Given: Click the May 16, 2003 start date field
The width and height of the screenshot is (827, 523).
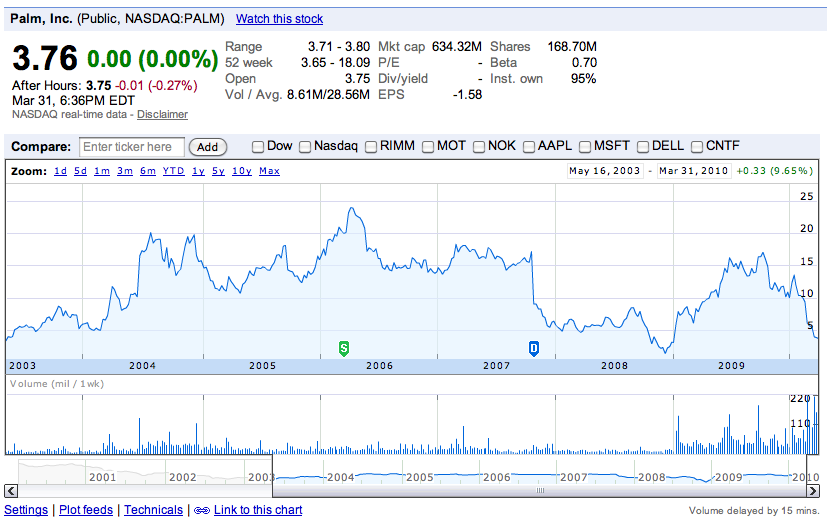Looking at the screenshot, I should tap(605, 171).
